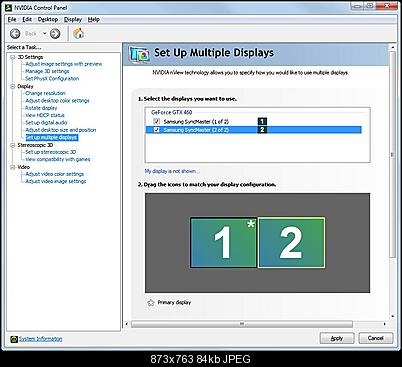Select the Samsung SyncMaster (1 of 2) row
Viewport: 402px width, 367px height.
pyautogui.click(x=254, y=121)
